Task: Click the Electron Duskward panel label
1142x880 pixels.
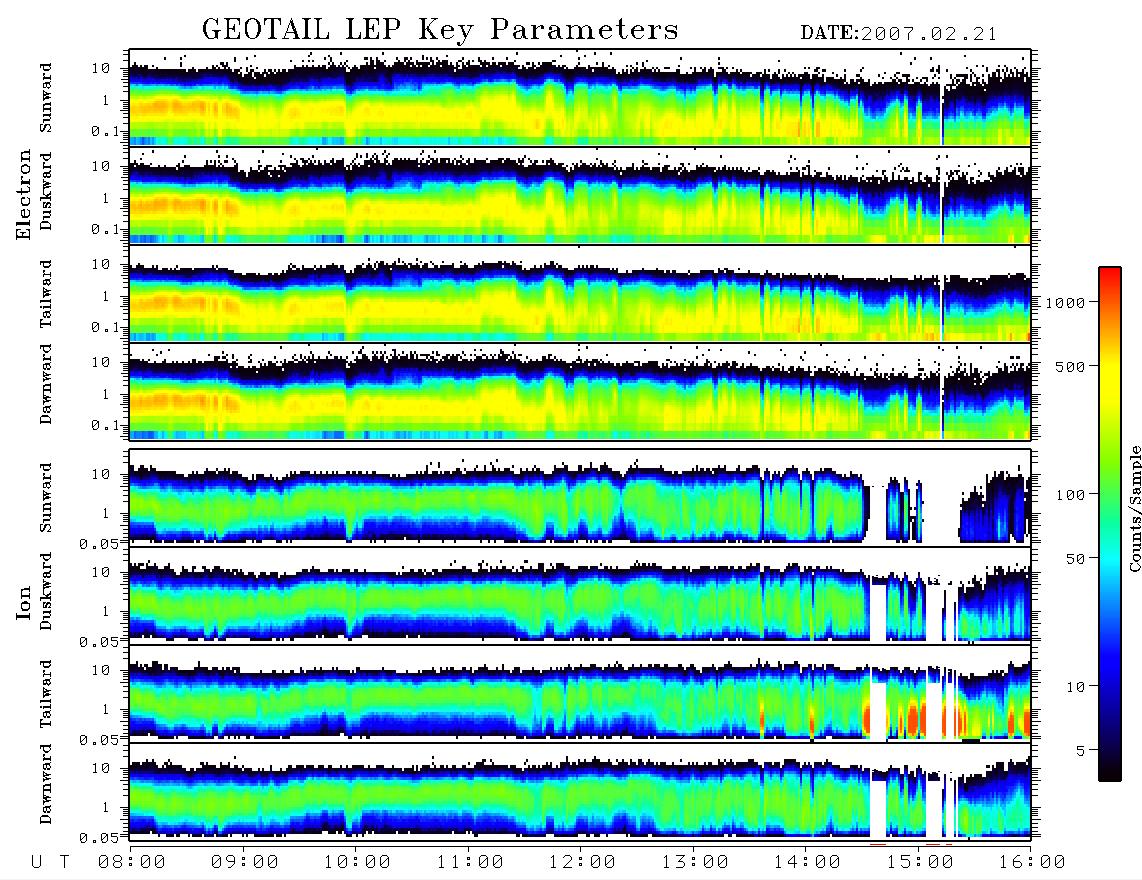Action: [x=46, y=191]
